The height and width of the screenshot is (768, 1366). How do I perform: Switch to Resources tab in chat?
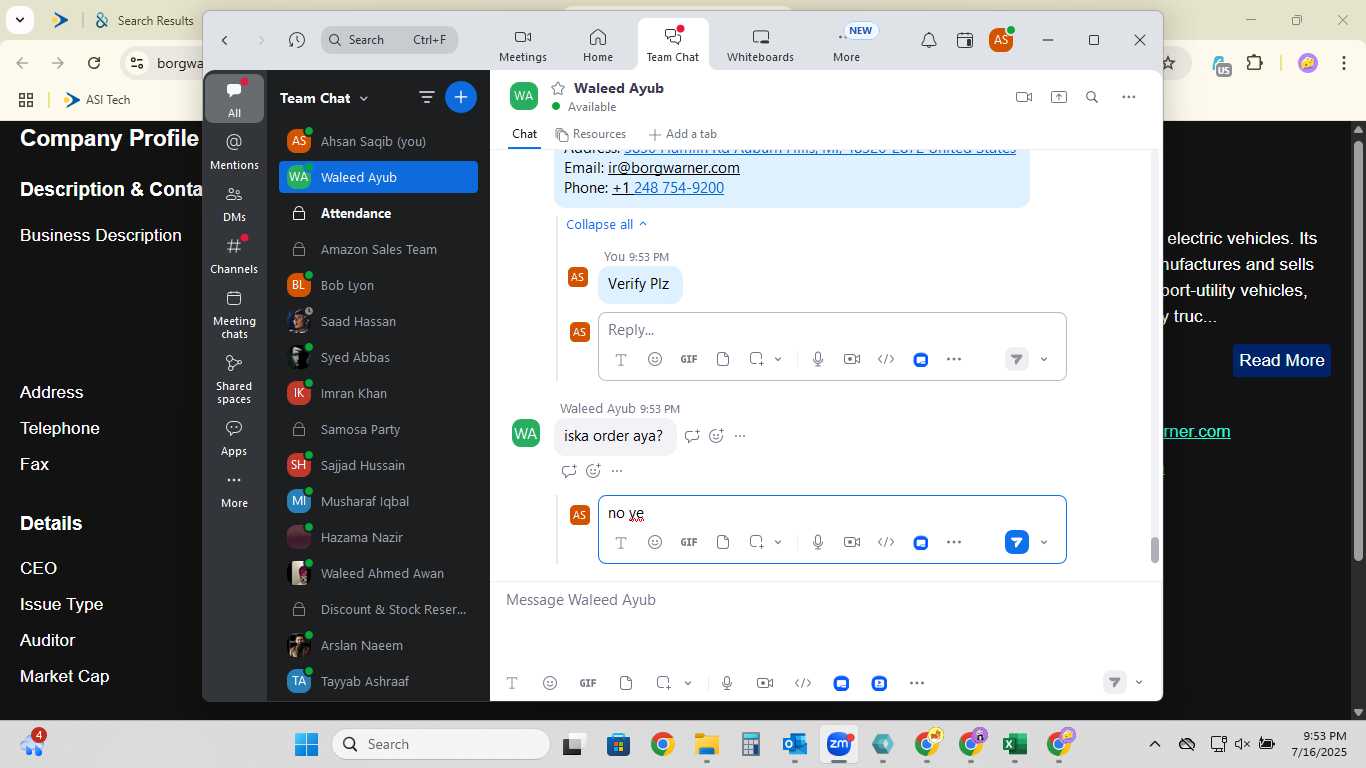click(x=591, y=134)
